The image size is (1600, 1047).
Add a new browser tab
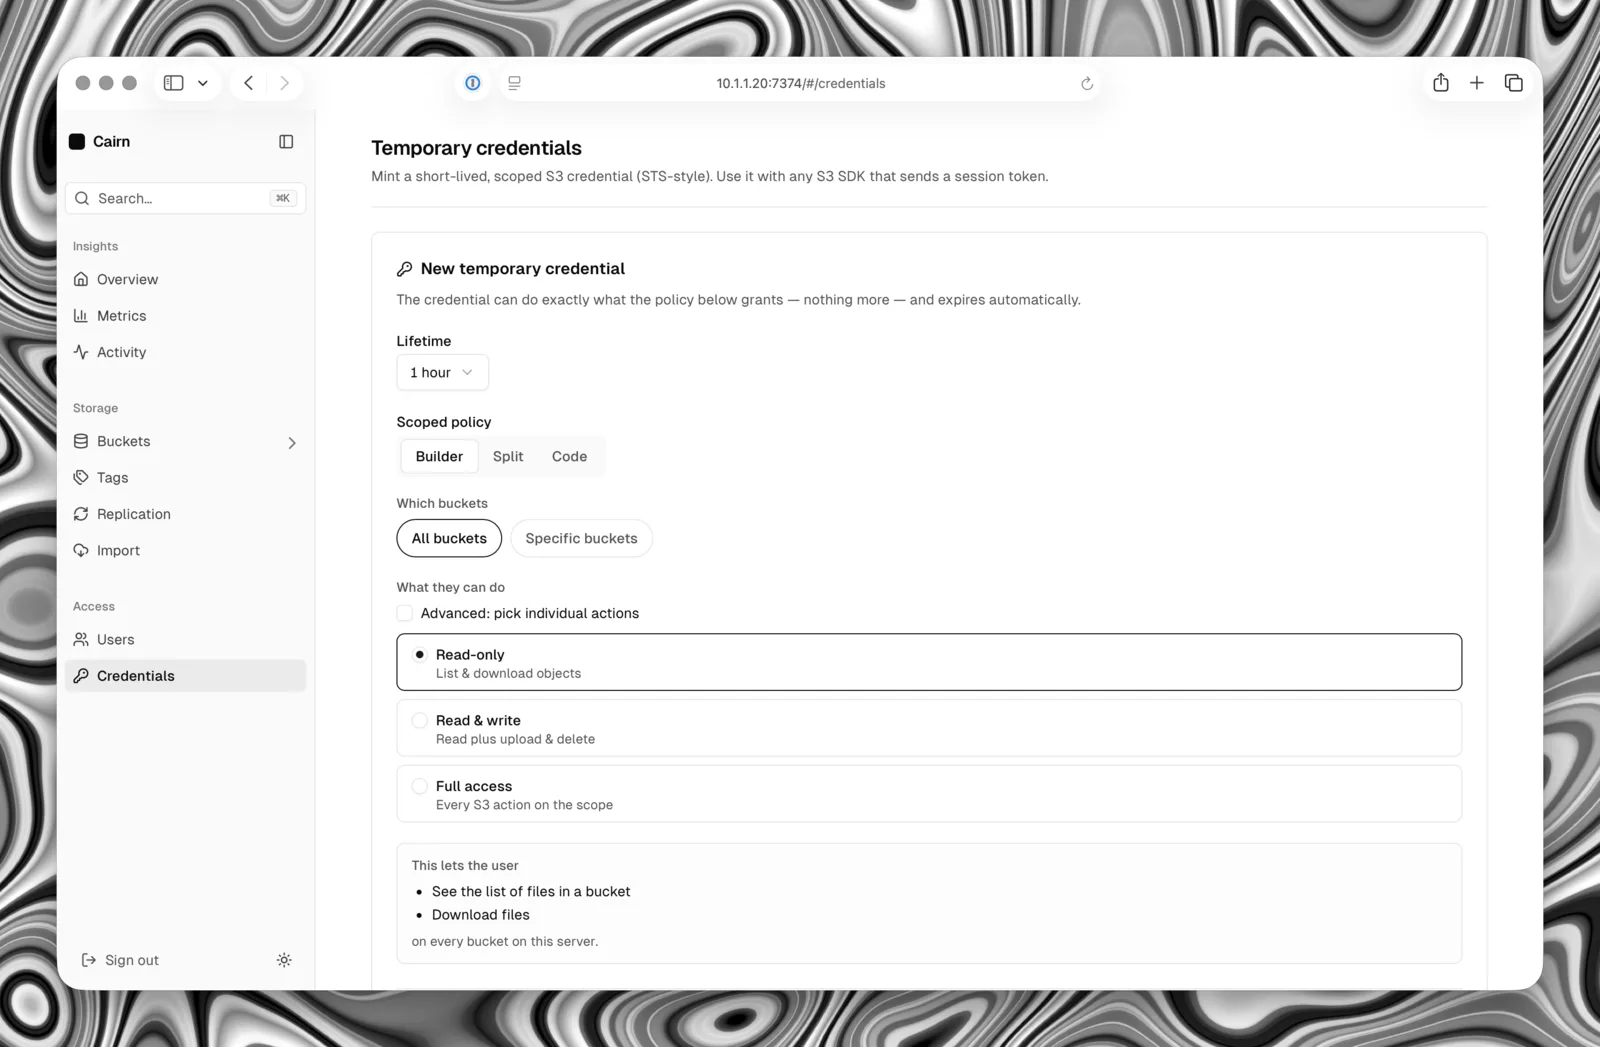pos(1476,83)
